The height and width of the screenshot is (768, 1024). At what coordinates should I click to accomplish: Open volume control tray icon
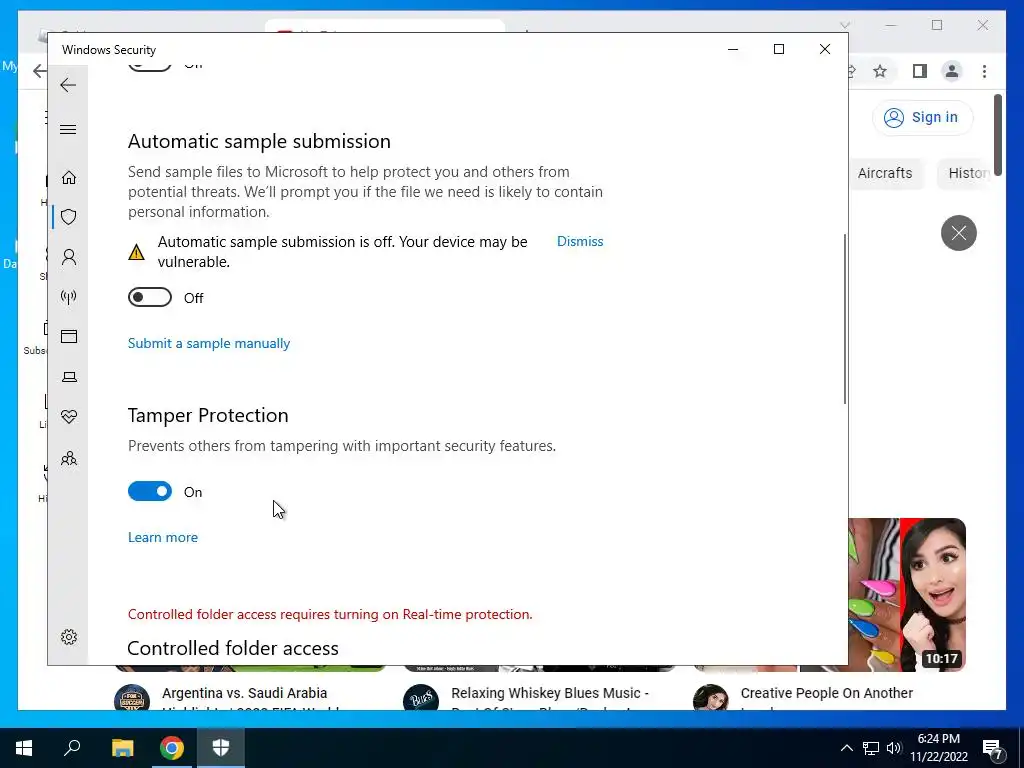(894, 748)
